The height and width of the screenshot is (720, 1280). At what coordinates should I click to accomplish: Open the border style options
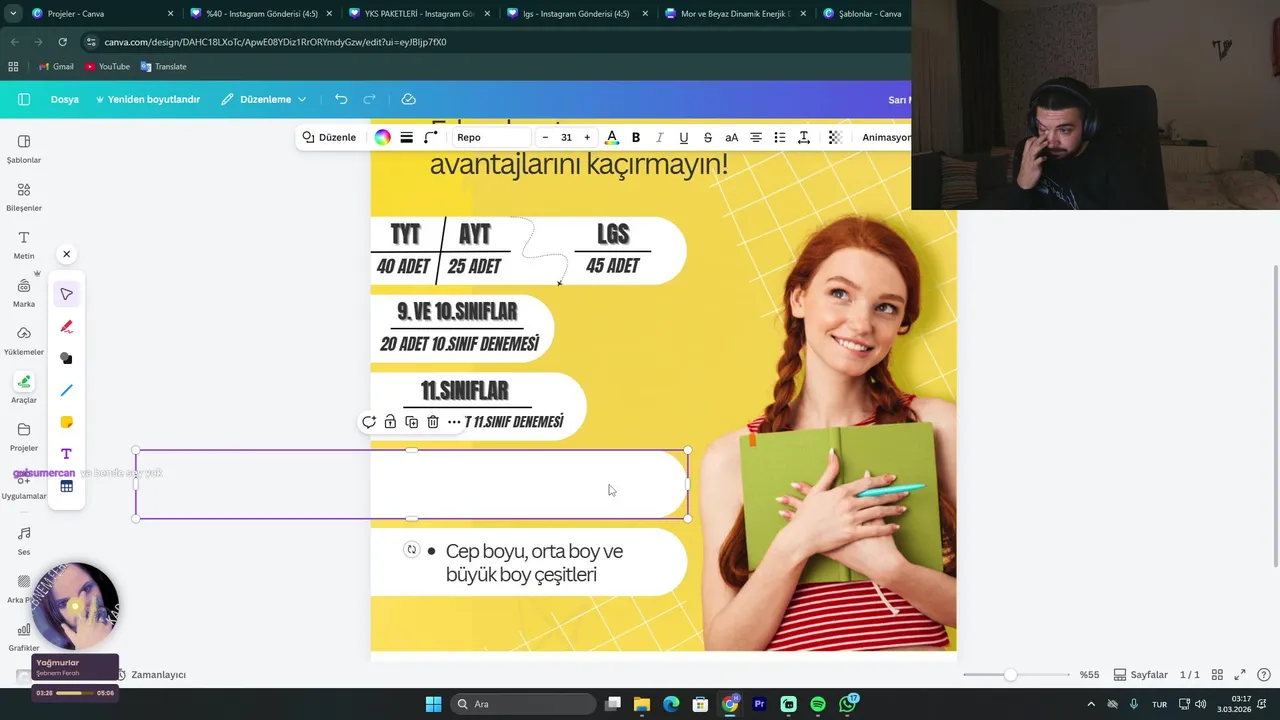pos(407,137)
